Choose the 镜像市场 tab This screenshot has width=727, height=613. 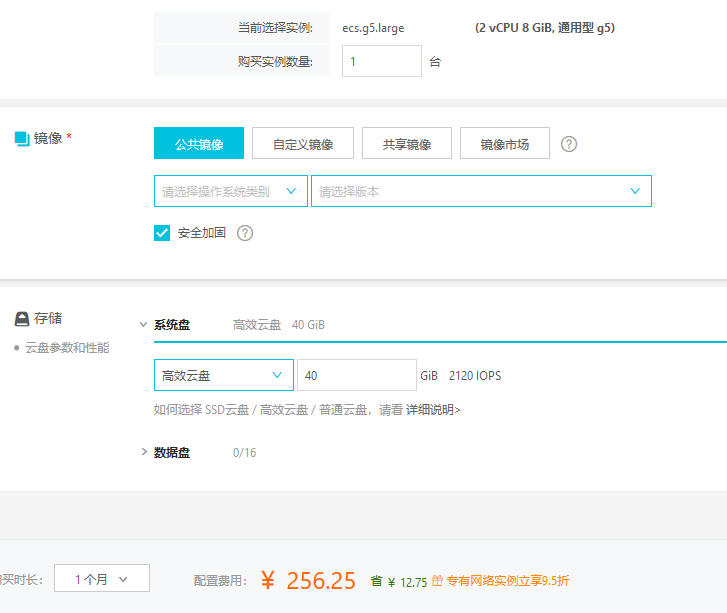pos(505,144)
